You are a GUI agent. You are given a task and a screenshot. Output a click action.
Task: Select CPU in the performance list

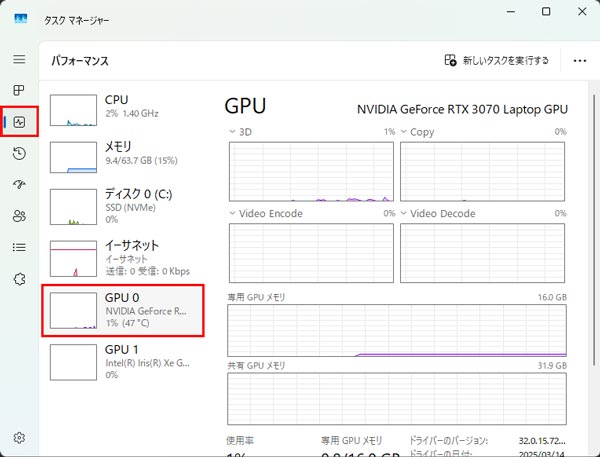click(124, 108)
